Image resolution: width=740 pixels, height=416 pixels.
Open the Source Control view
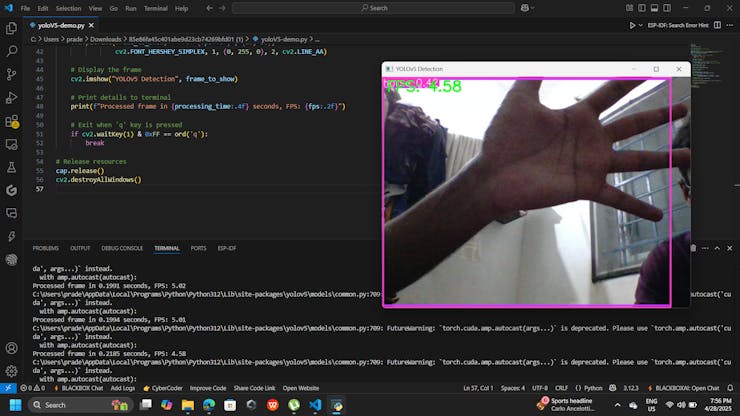pos(11,74)
